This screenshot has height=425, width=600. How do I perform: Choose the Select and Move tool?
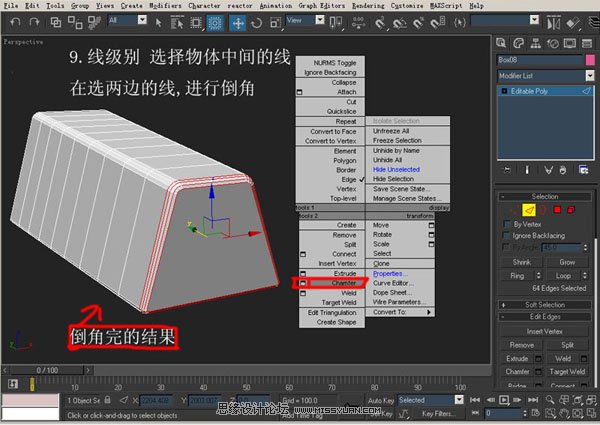click(x=238, y=23)
